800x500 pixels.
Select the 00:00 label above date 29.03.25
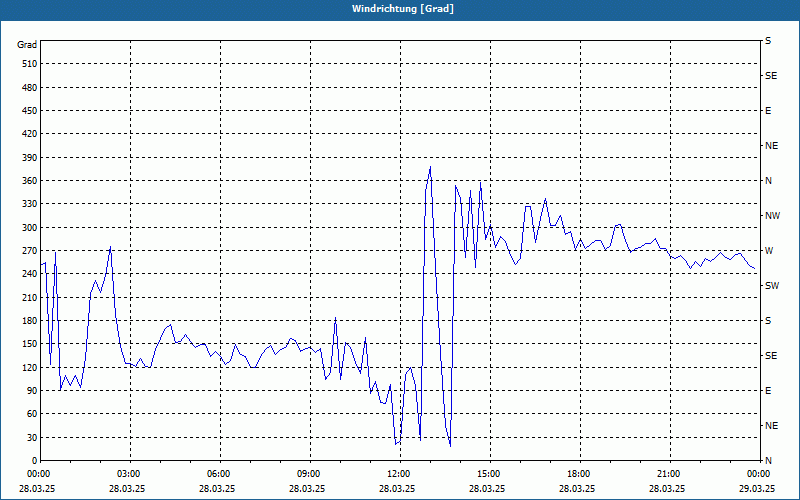(x=759, y=474)
